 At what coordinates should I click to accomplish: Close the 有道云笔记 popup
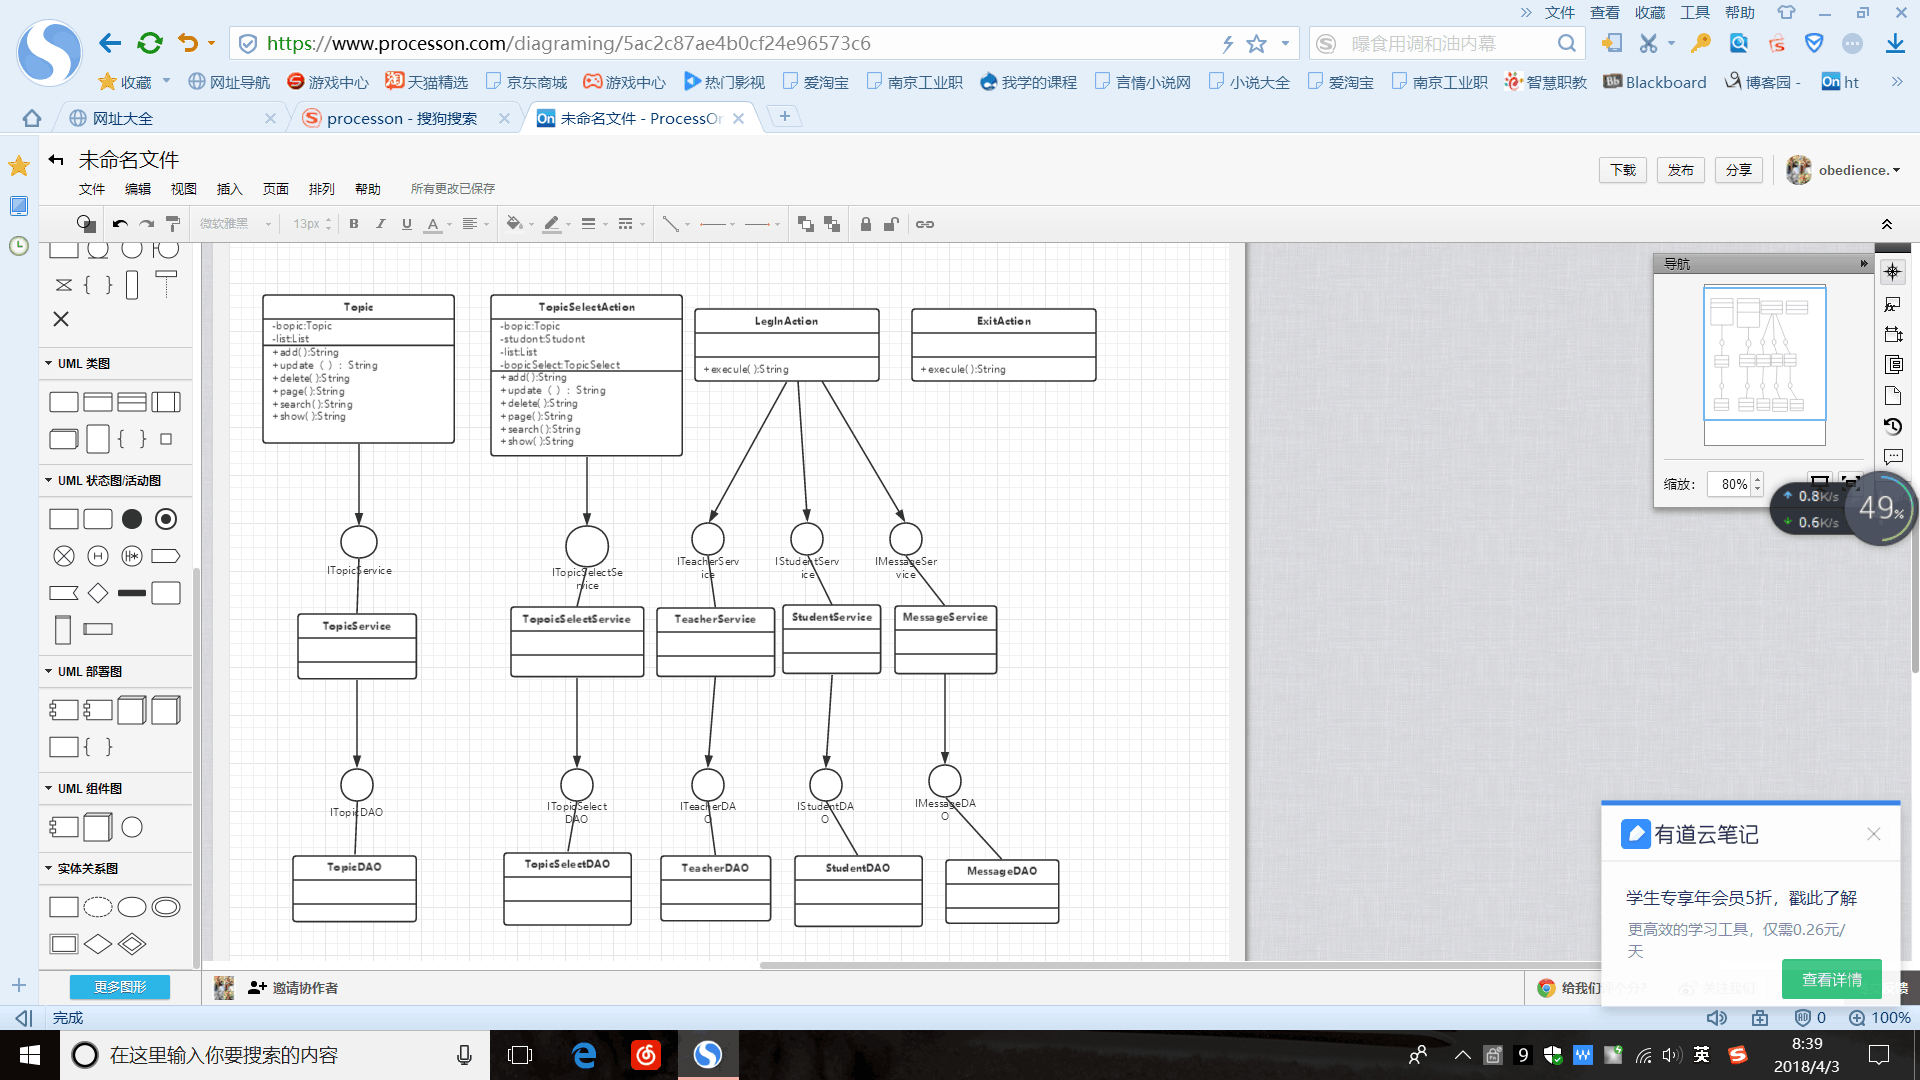pyautogui.click(x=1874, y=834)
